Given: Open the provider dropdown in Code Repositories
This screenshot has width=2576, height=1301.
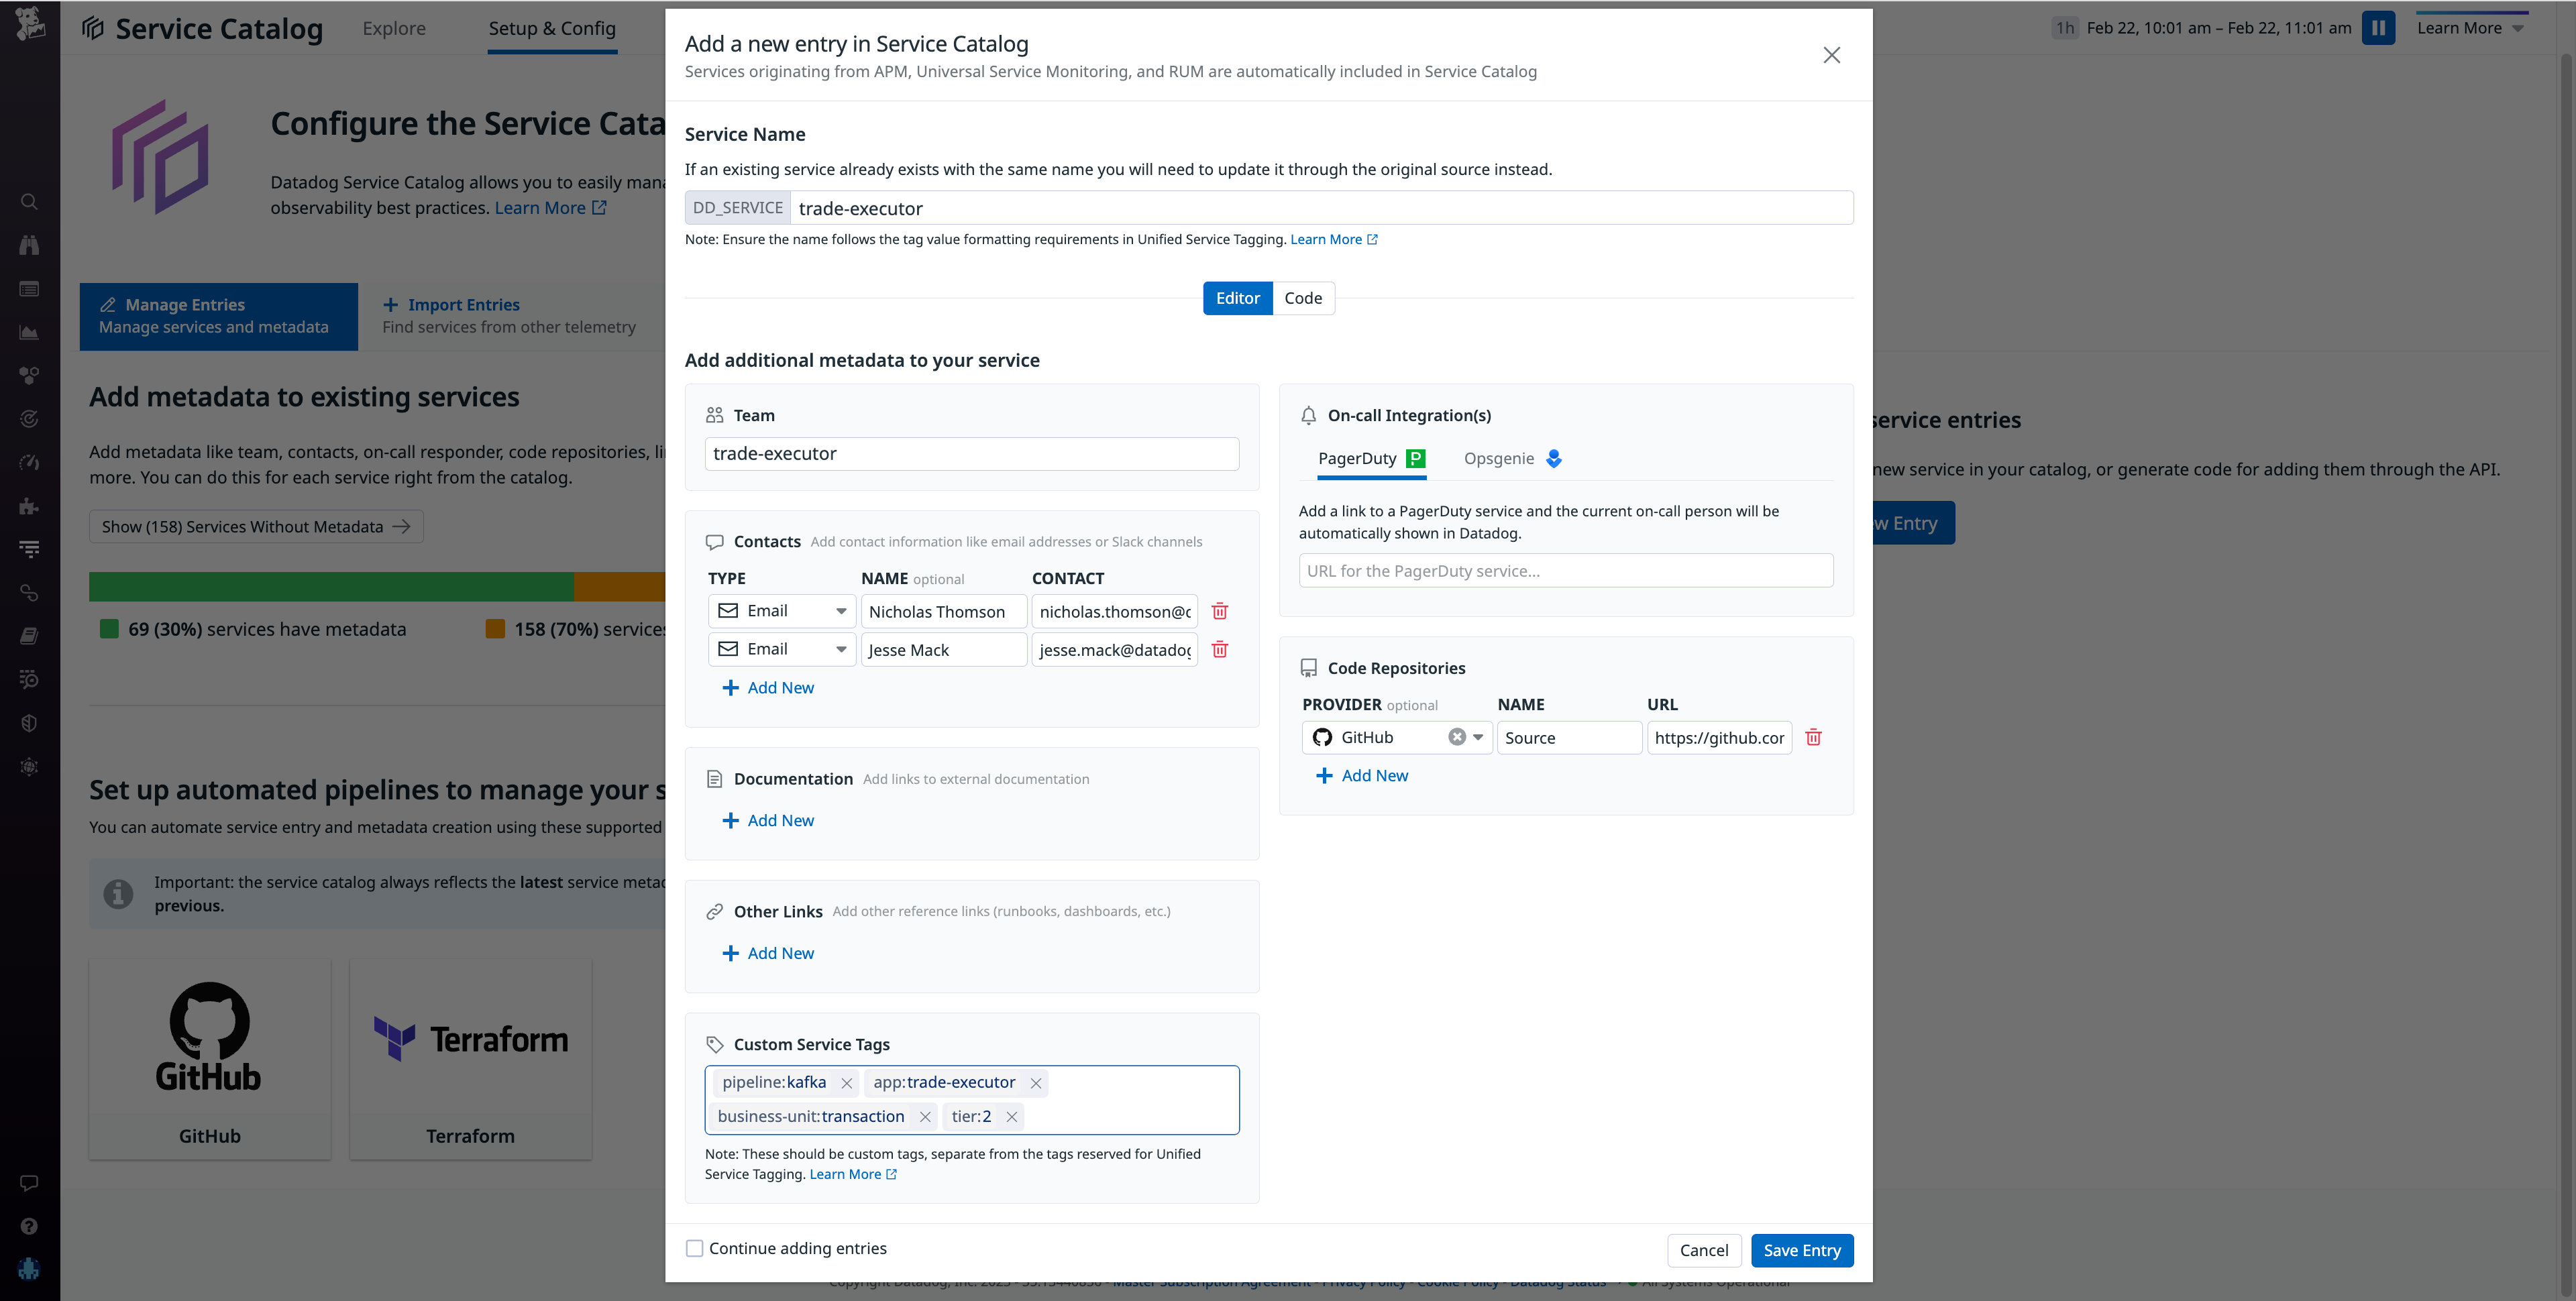Looking at the screenshot, I should (1477, 737).
